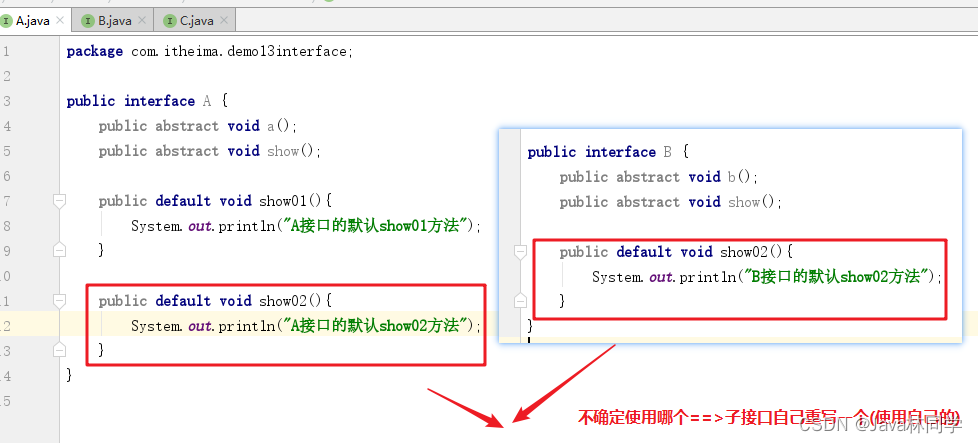Click the interface icon on B.java tab

point(87,21)
